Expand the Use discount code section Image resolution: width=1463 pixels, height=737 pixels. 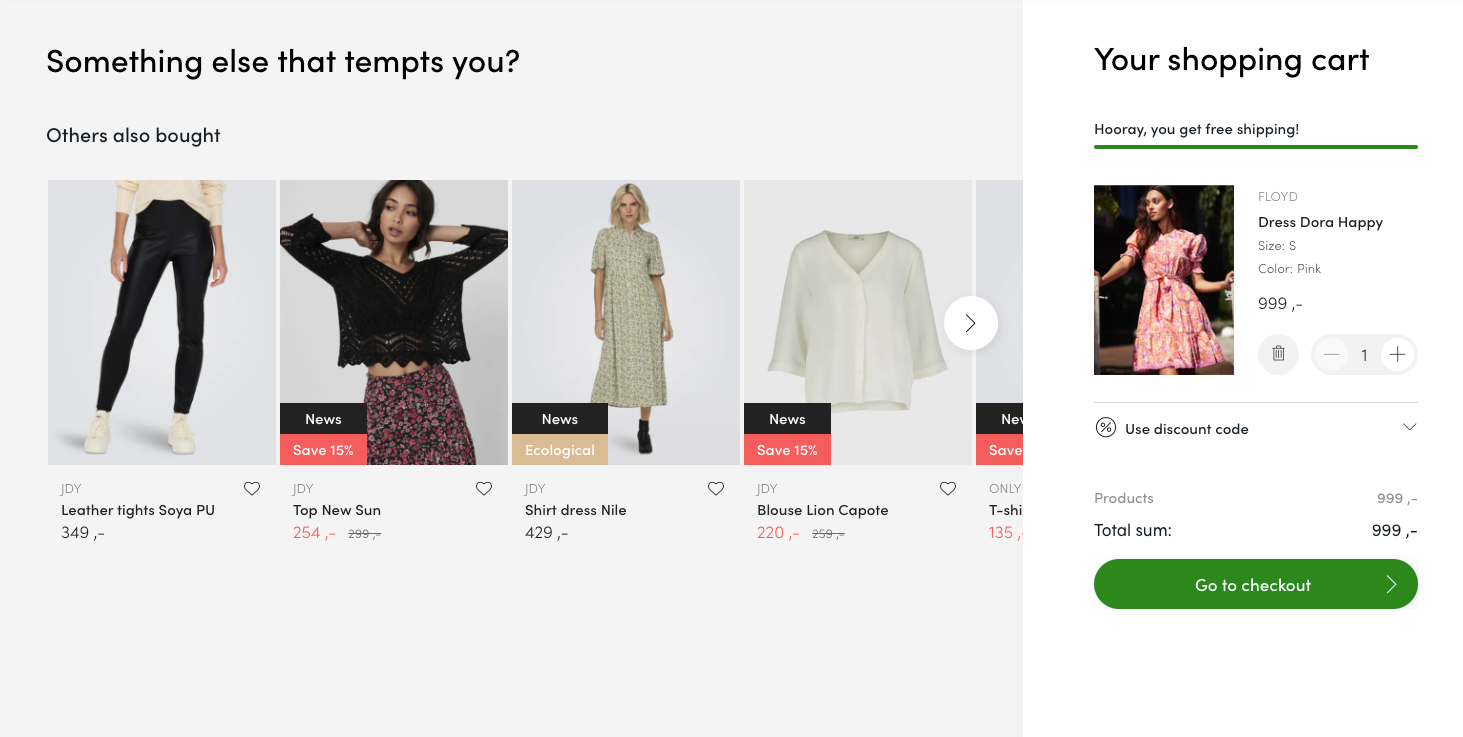point(1256,428)
